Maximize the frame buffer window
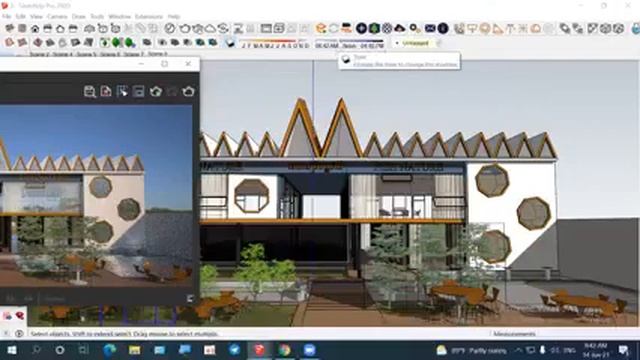The image size is (640, 360). point(164,64)
